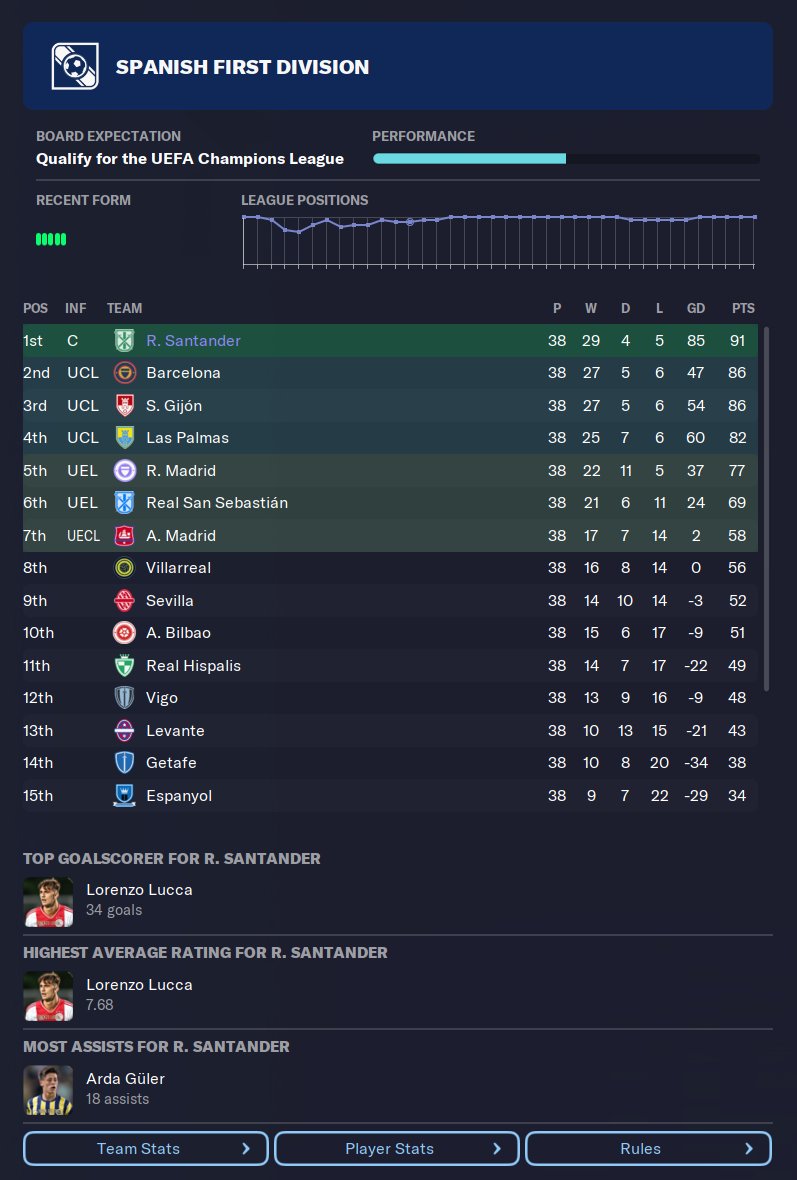Click the R. Santander club badge

pos(124,341)
